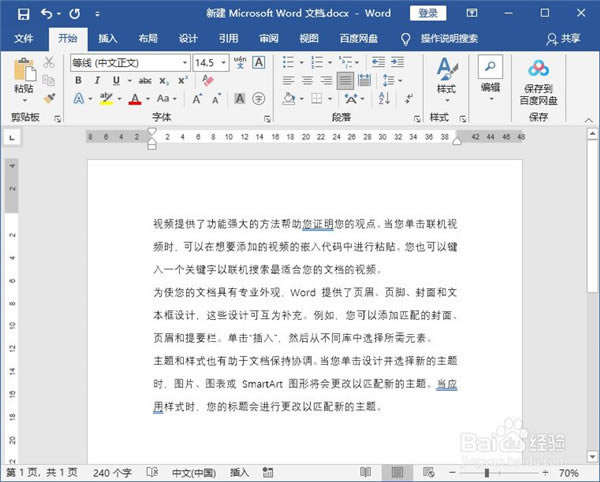Open the 视图 tab

pyautogui.click(x=309, y=38)
